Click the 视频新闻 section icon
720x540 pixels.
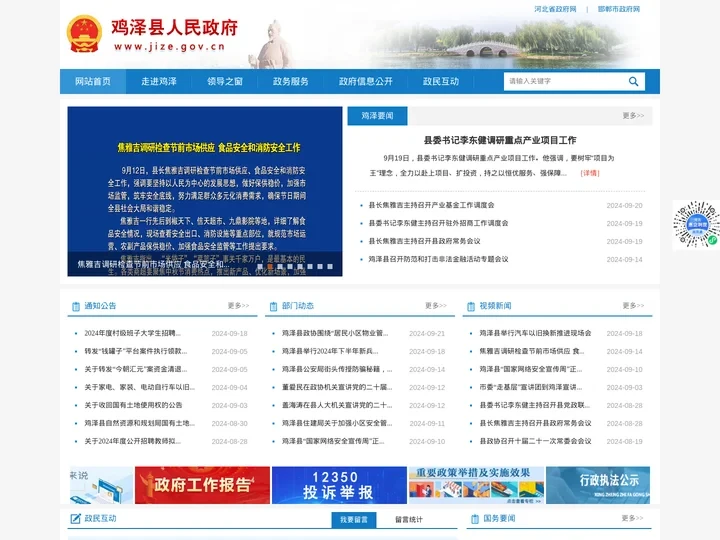pos(471,306)
